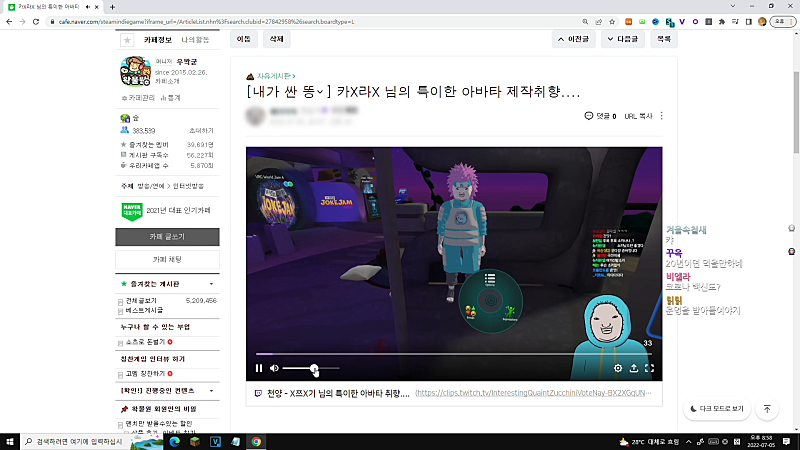Click the 이동 (move) button
The height and width of the screenshot is (450, 800).
[x=244, y=39]
